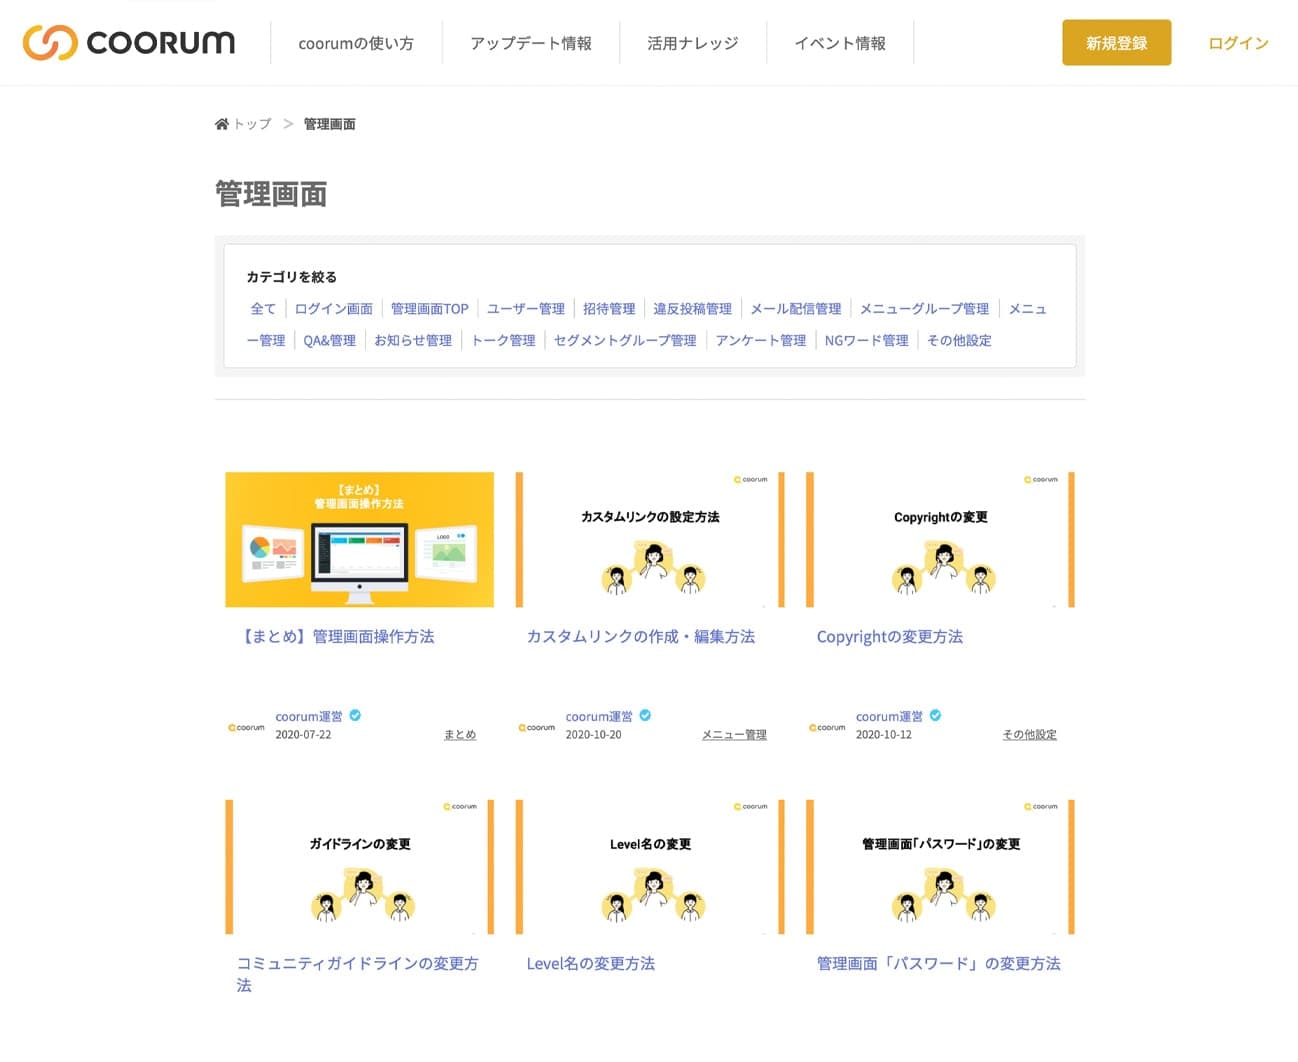Open the Level名の変更 thumbnail image
The width and height of the screenshot is (1298, 1062).
click(650, 867)
